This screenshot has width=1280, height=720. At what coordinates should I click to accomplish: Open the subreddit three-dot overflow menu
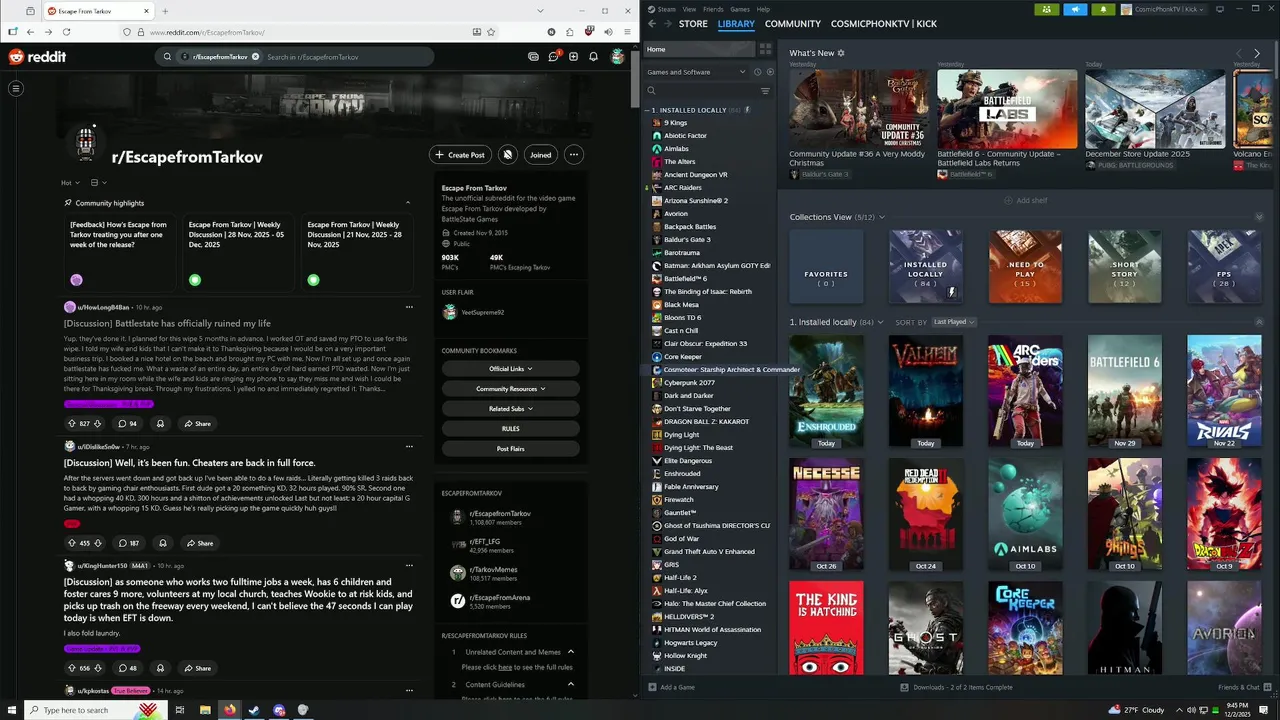573,155
